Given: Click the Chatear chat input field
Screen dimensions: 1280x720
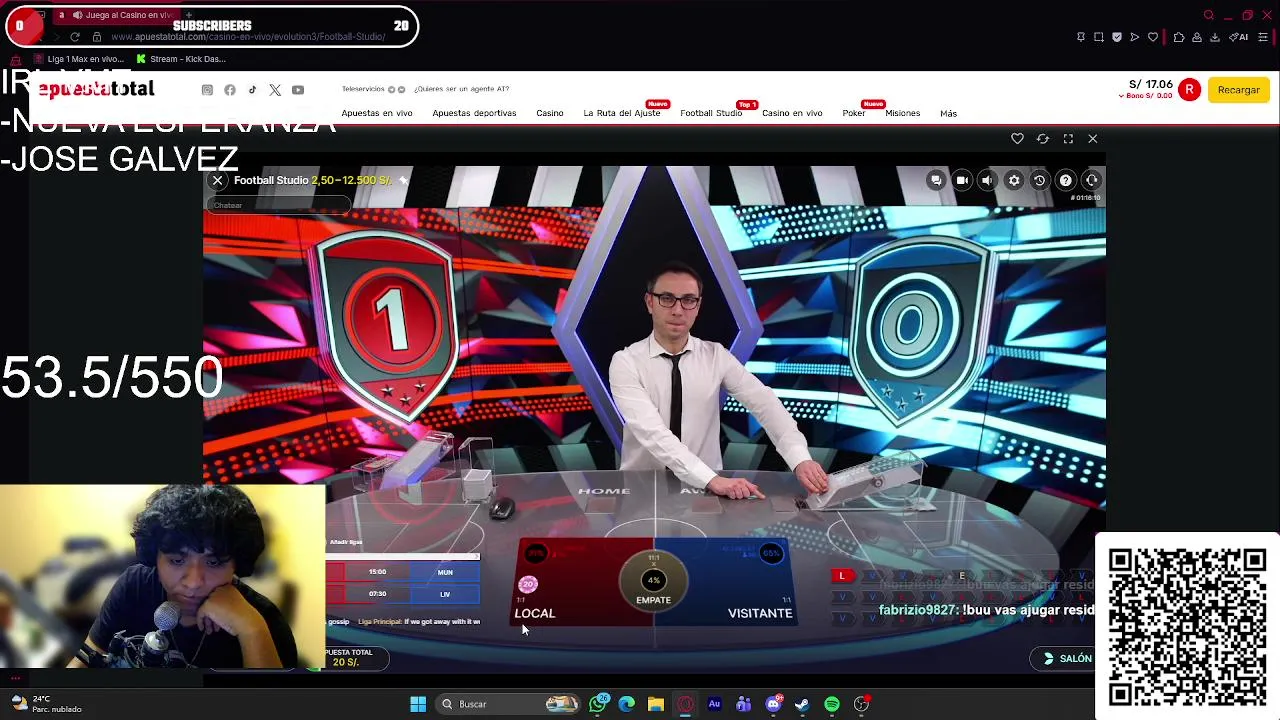Looking at the screenshot, I should 279,205.
